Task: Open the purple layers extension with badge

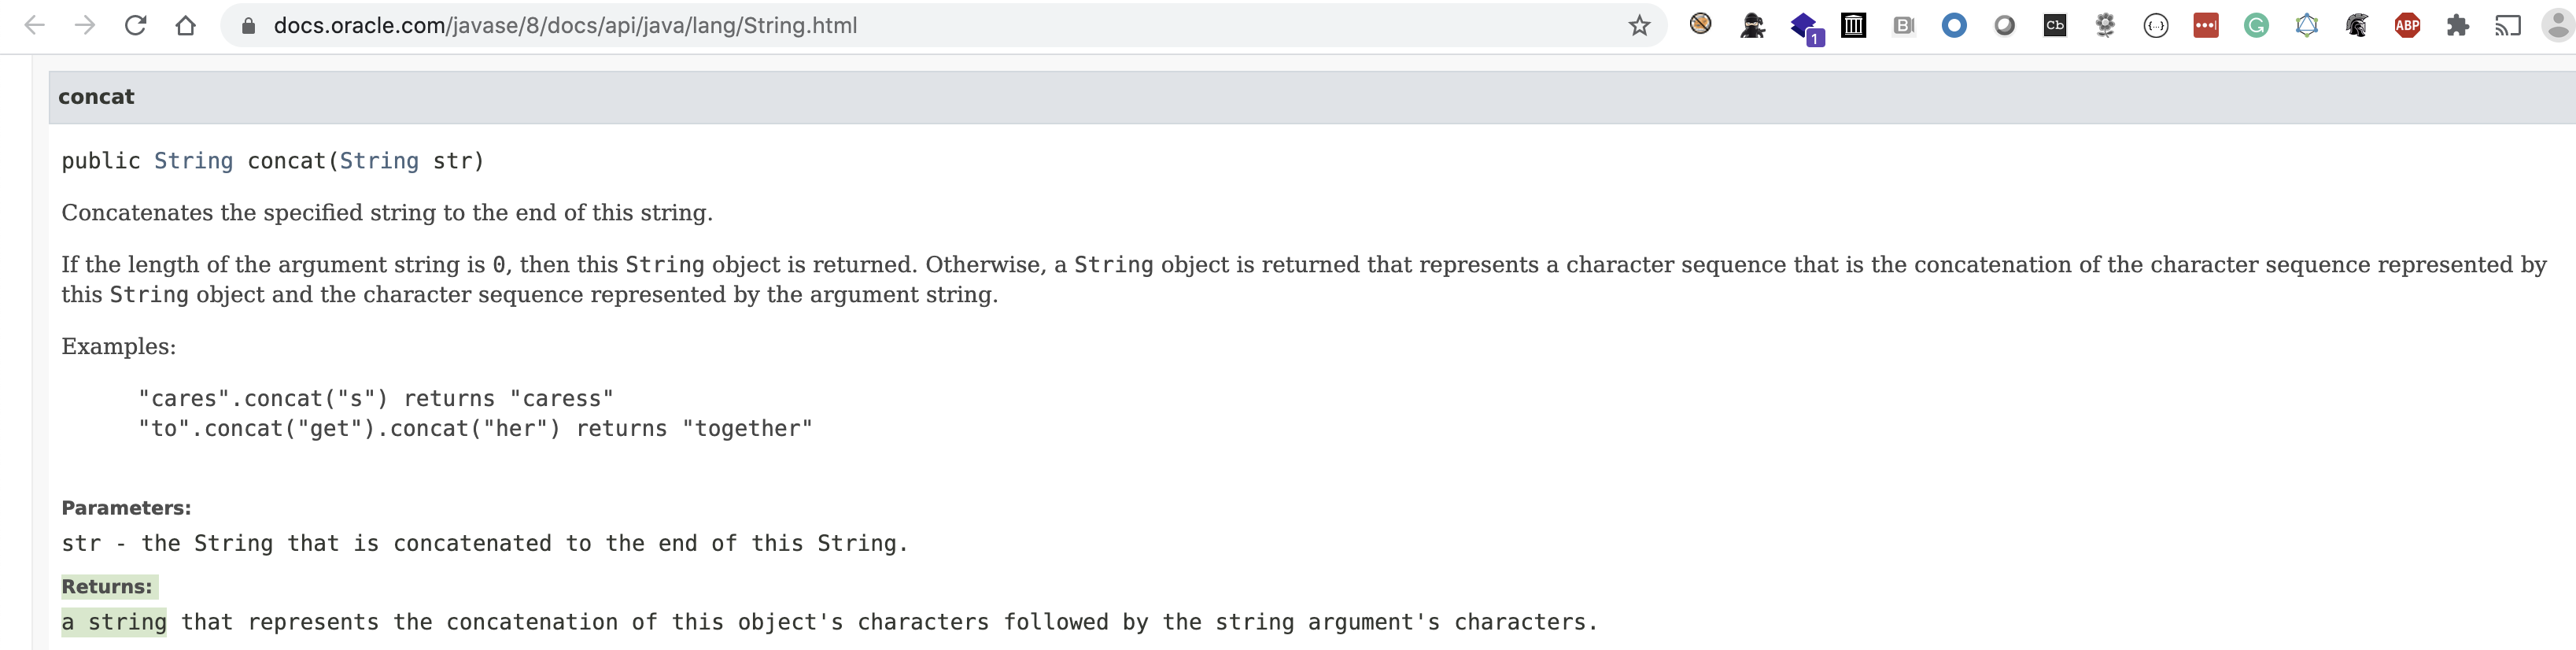Action: [x=1805, y=28]
